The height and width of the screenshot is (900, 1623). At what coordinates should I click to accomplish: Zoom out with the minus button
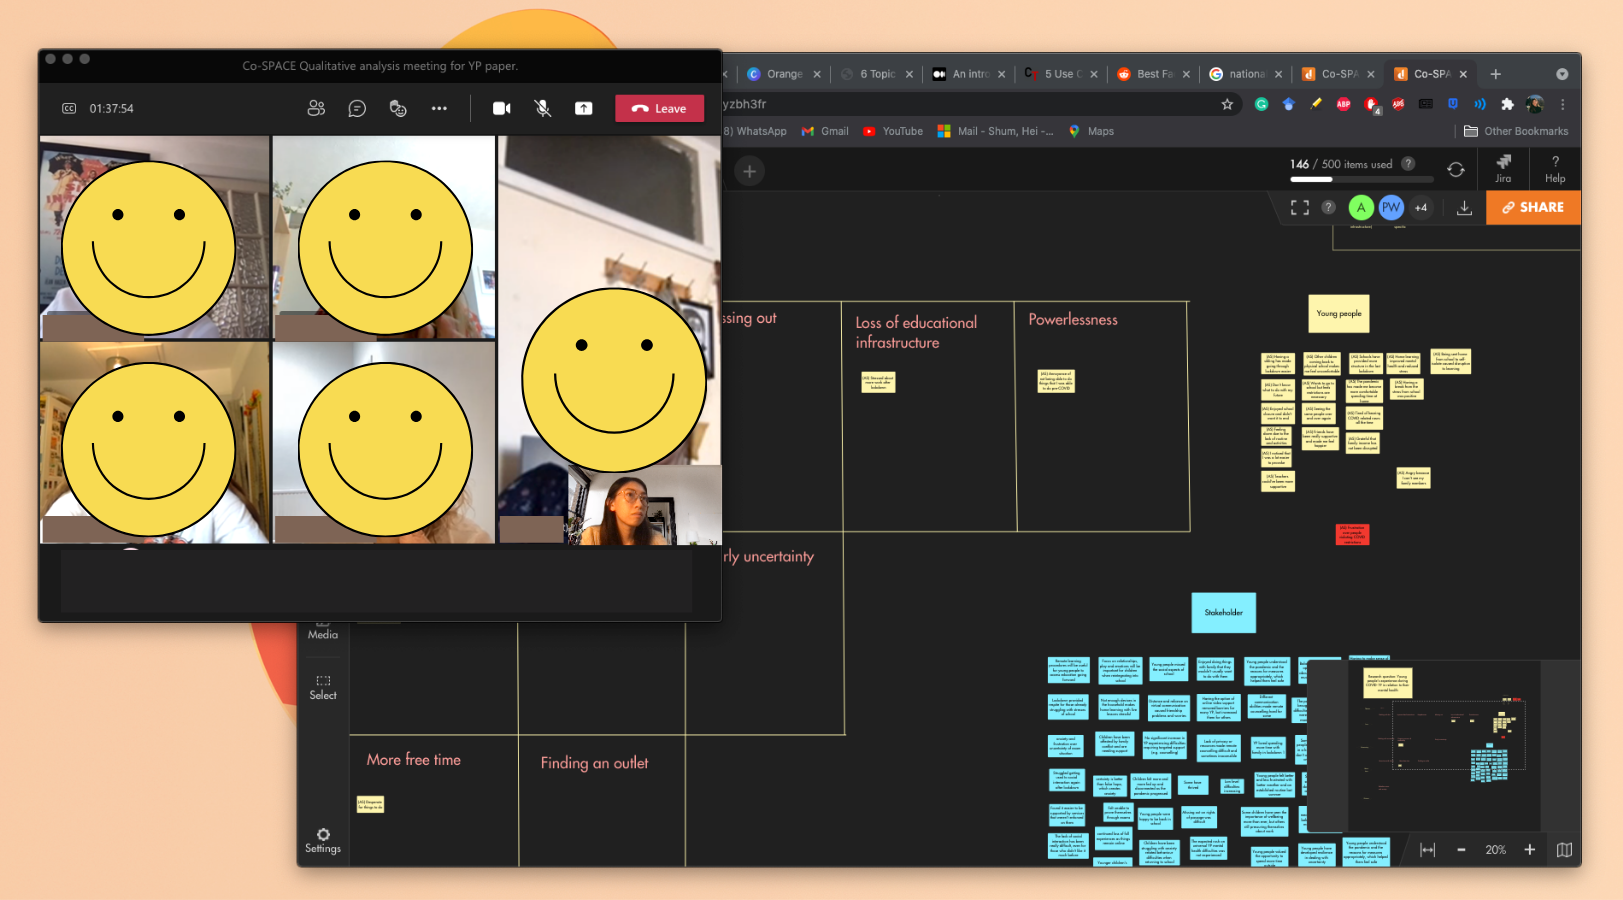(1461, 850)
